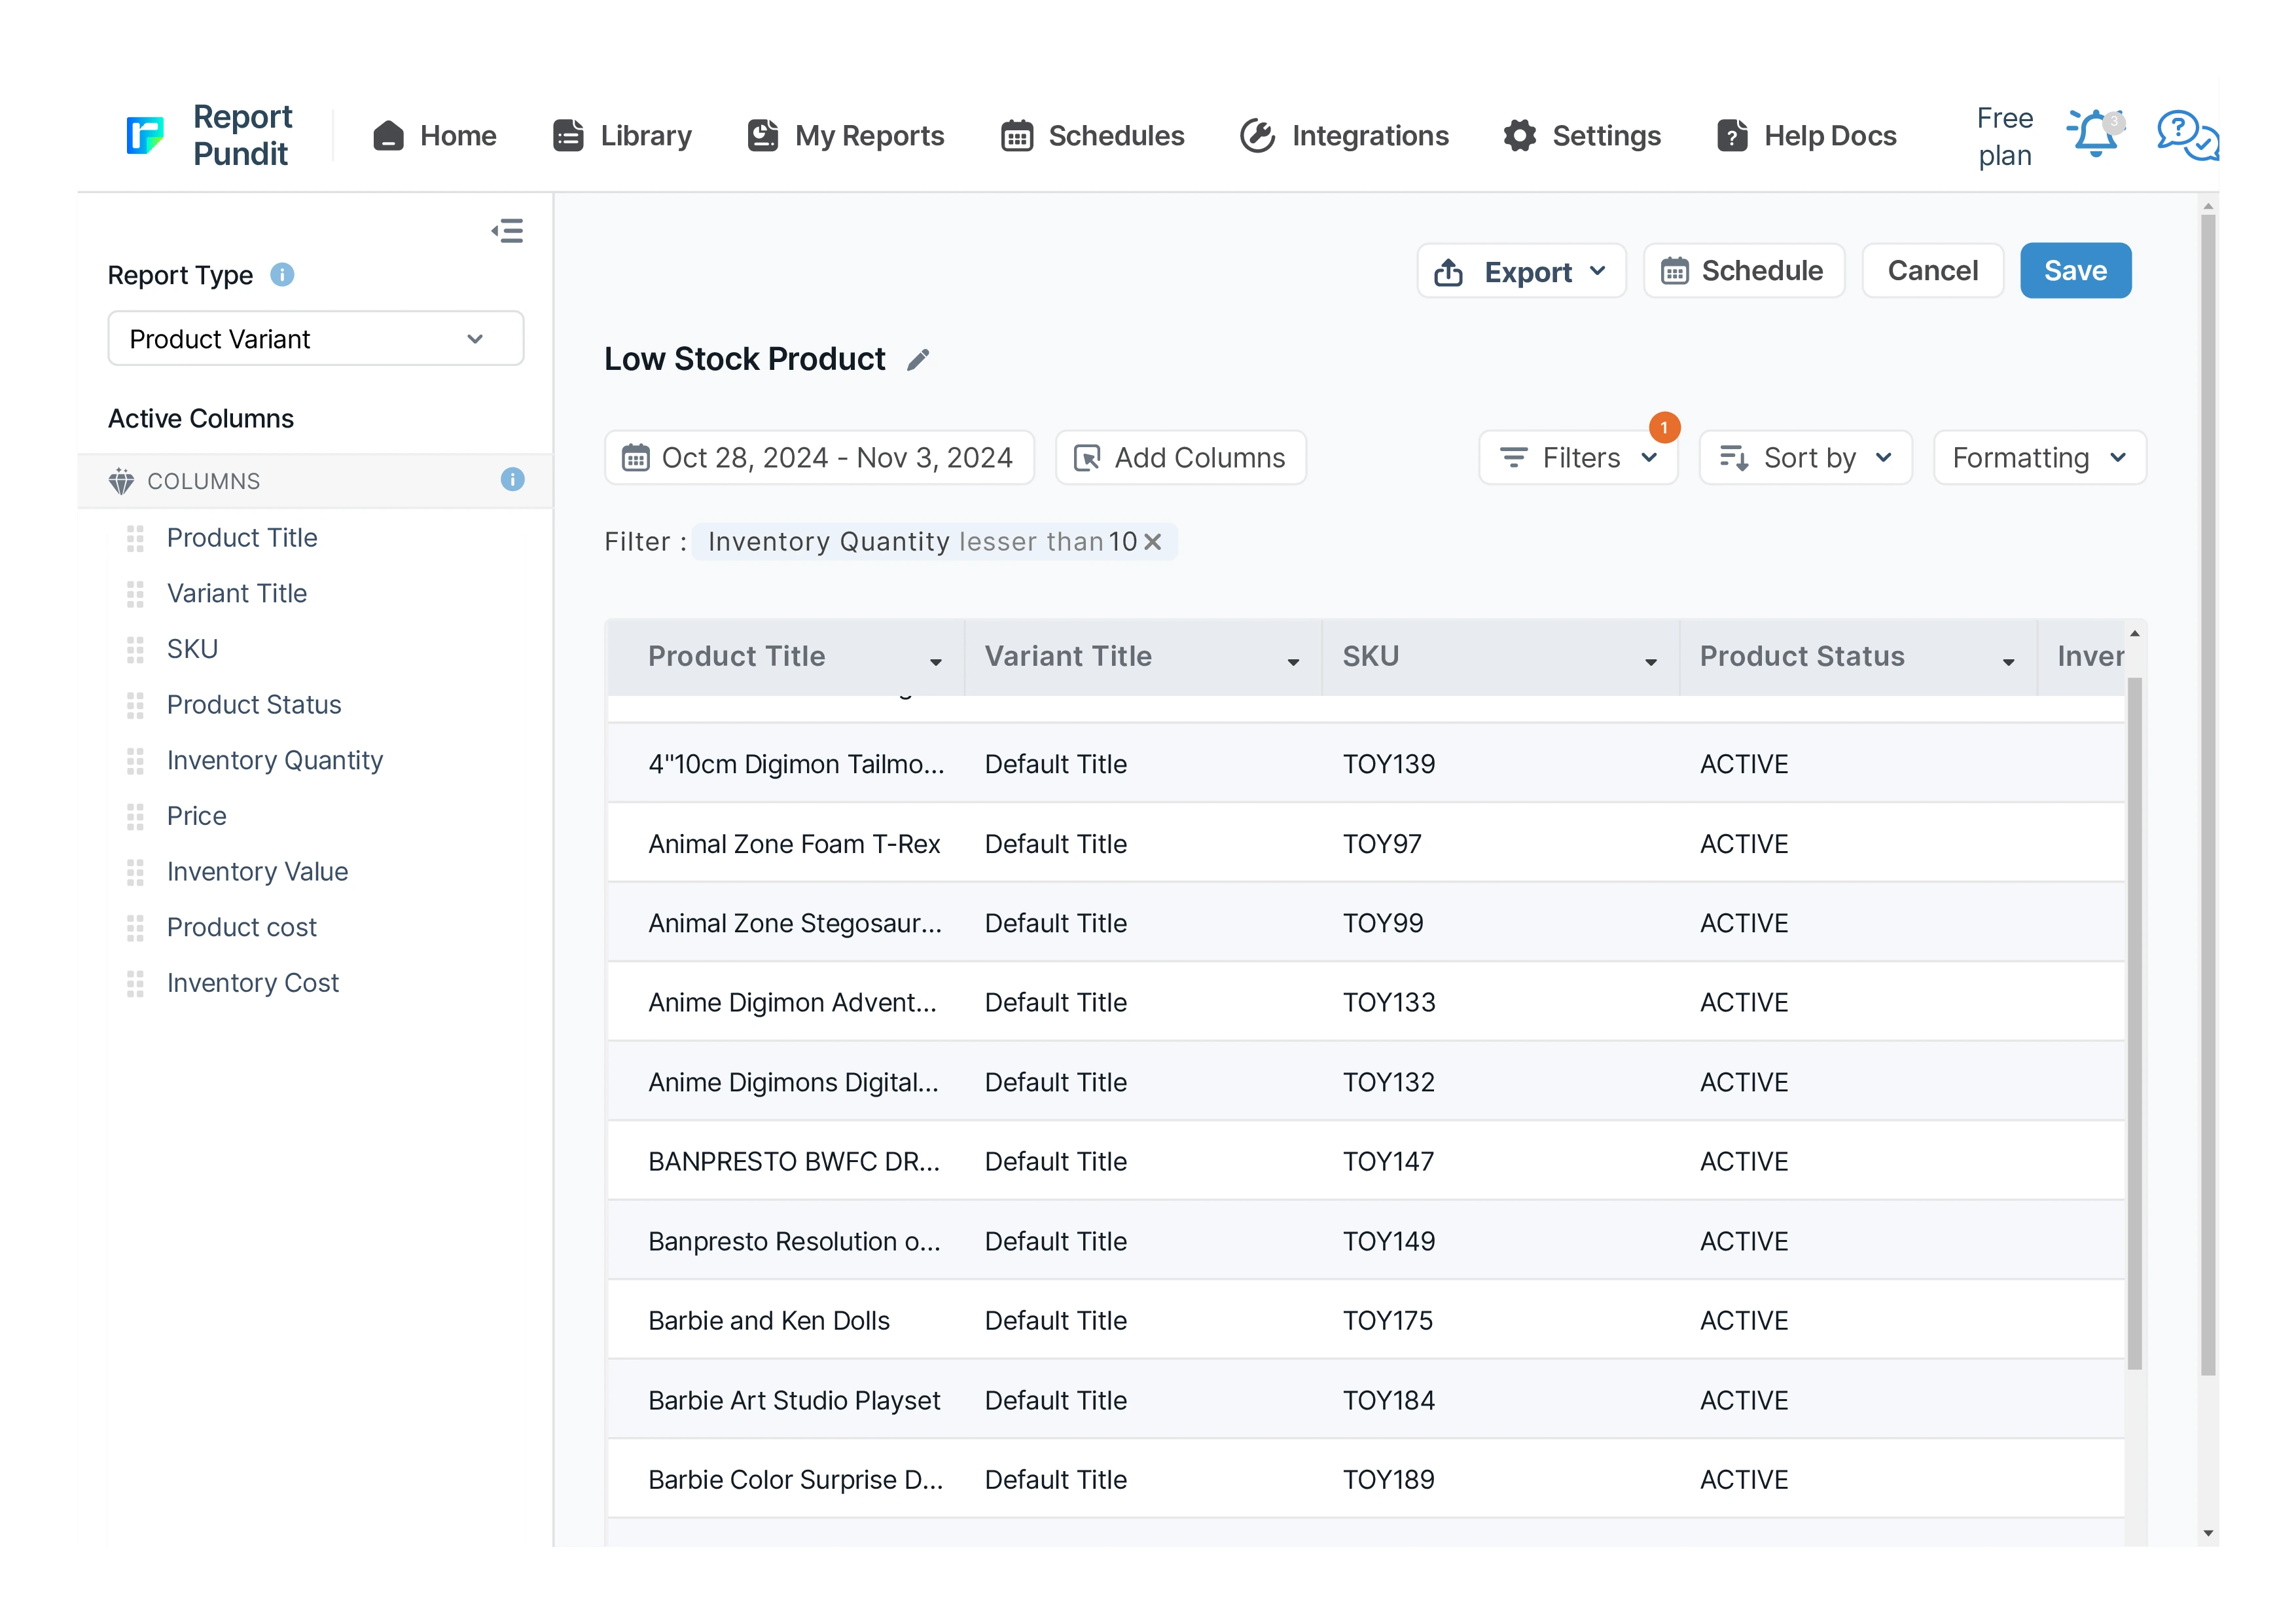Image resolution: width=2296 pixels, height=1623 pixels.
Task: Click the COLUMNS info icon
Action: click(x=512, y=480)
